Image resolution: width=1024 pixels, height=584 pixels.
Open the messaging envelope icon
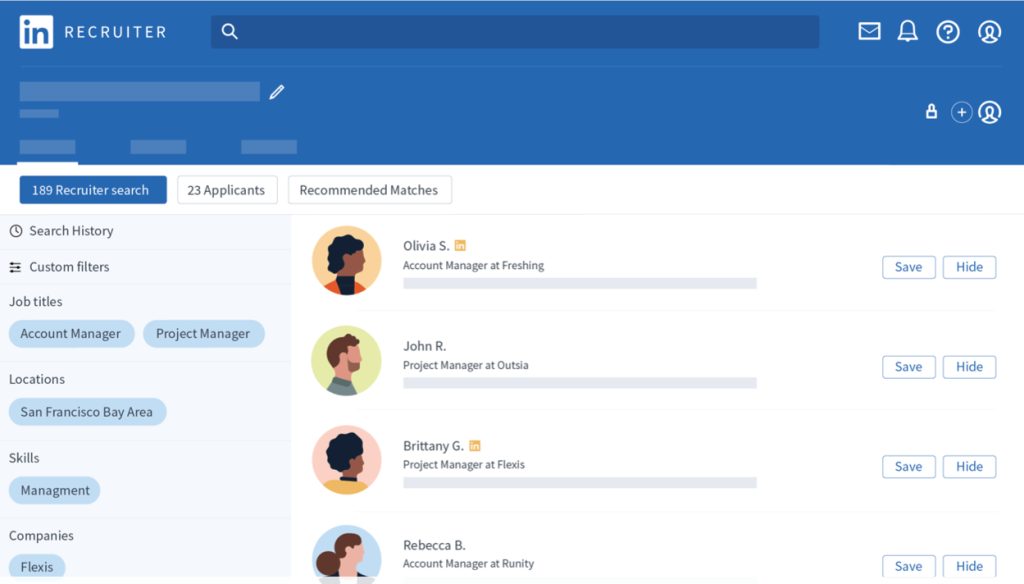[x=869, y=31]
